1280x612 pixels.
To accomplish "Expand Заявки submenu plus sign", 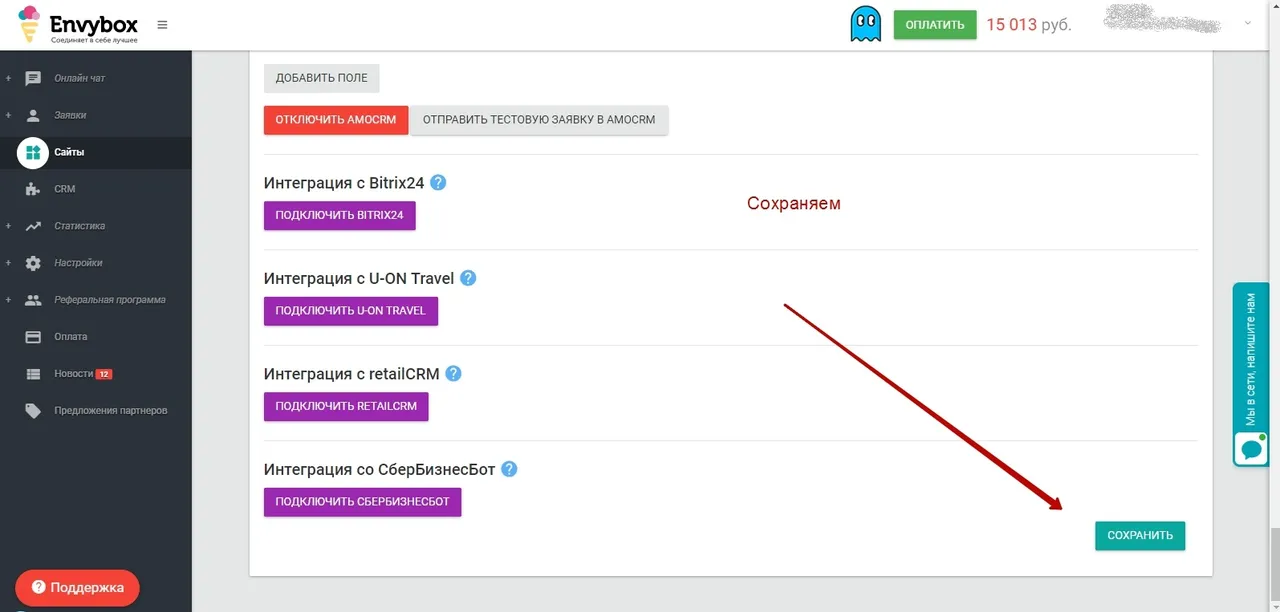I will tap(8, 115).
